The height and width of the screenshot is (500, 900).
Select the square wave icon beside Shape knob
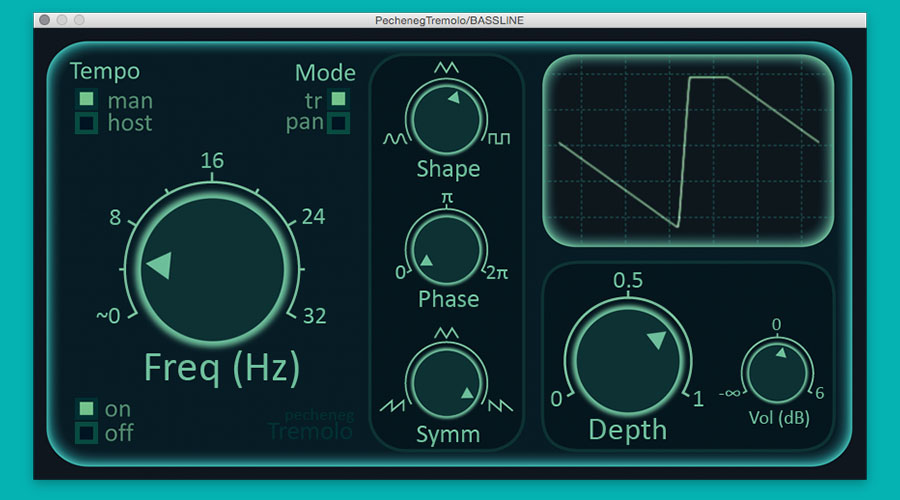click(x=499, y=138)
